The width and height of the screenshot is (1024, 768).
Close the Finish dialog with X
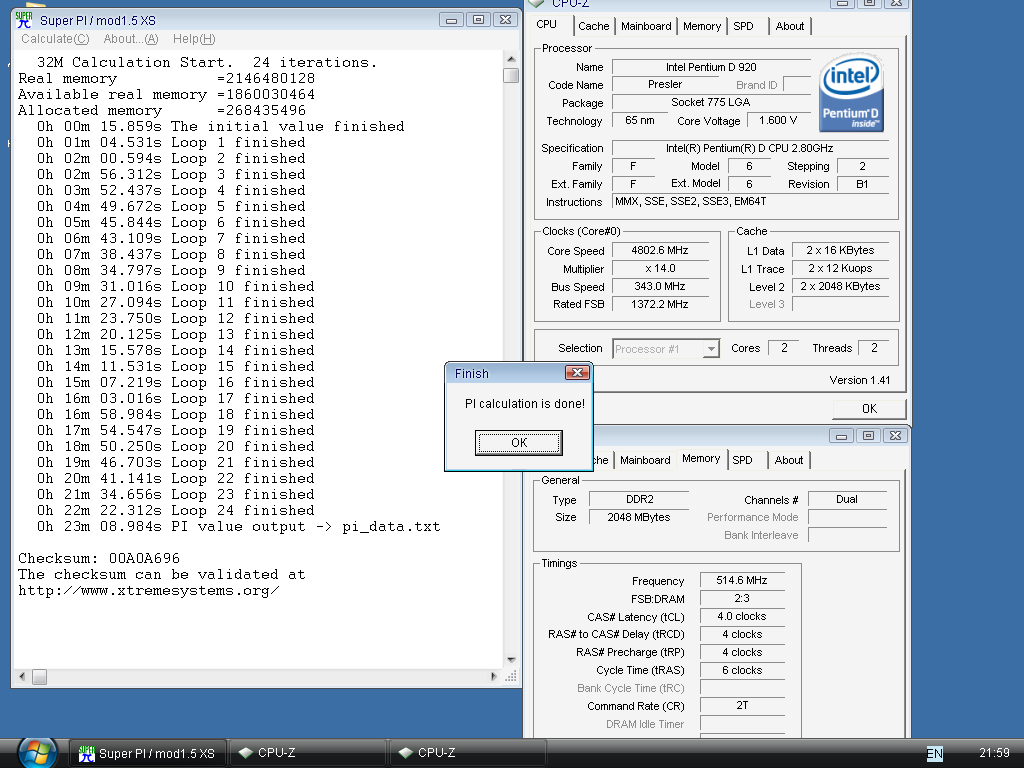tap(577, 373)
